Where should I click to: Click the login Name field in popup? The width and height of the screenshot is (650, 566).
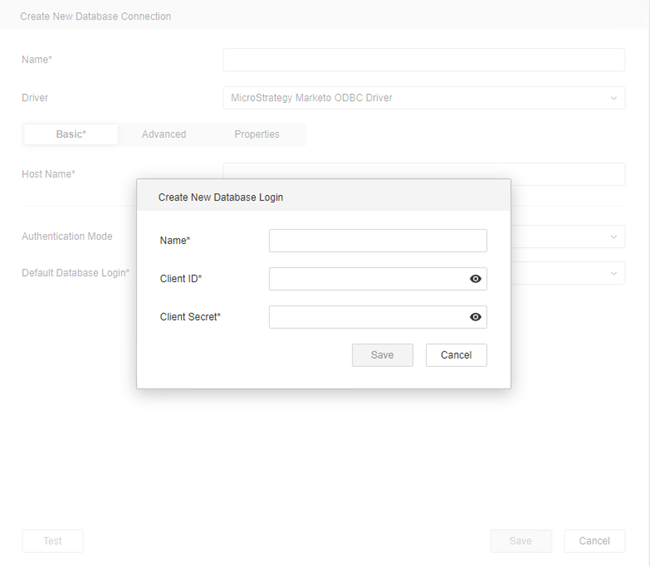point(377,241)
